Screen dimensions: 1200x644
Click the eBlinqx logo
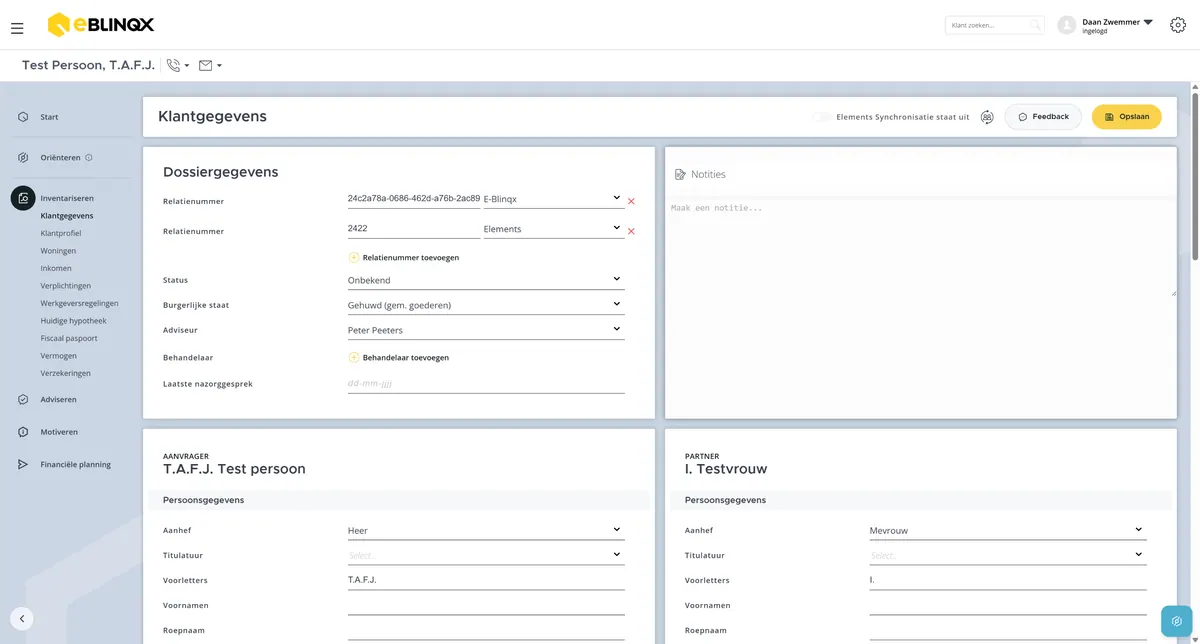[101, 24]
